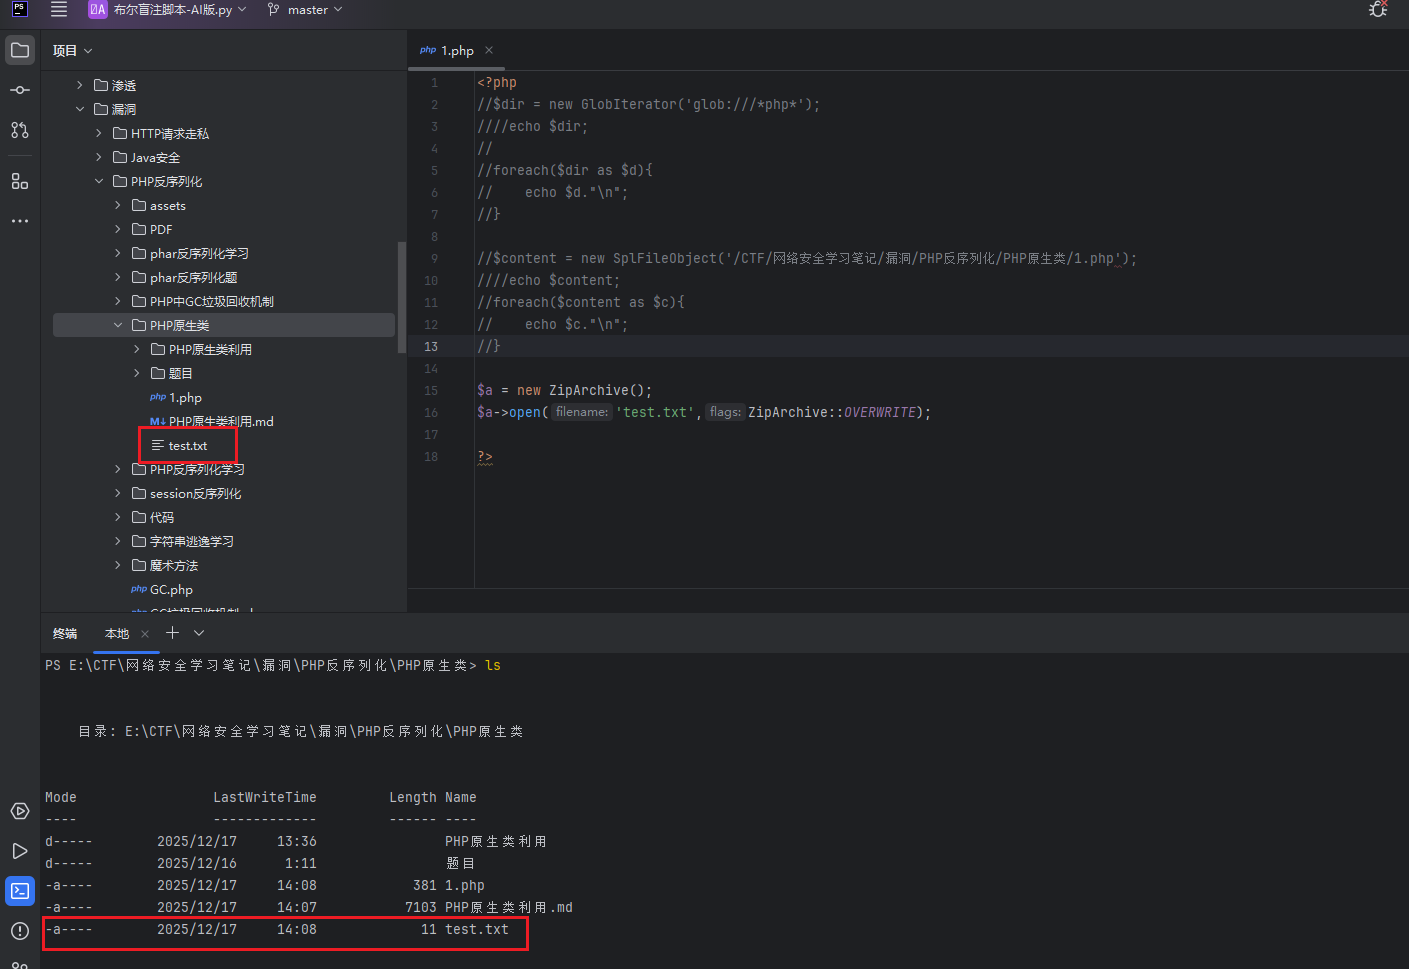The image size is (1409, 969).
Task: Open test.txt in the project tree
Action: pyautogui.click(x=187, y=446)
